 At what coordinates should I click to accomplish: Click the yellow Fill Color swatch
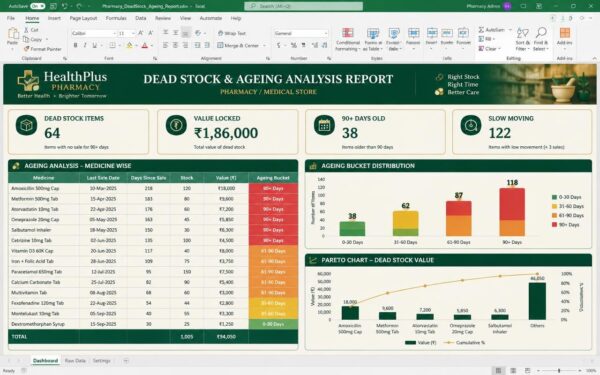[x=129, y=46]
